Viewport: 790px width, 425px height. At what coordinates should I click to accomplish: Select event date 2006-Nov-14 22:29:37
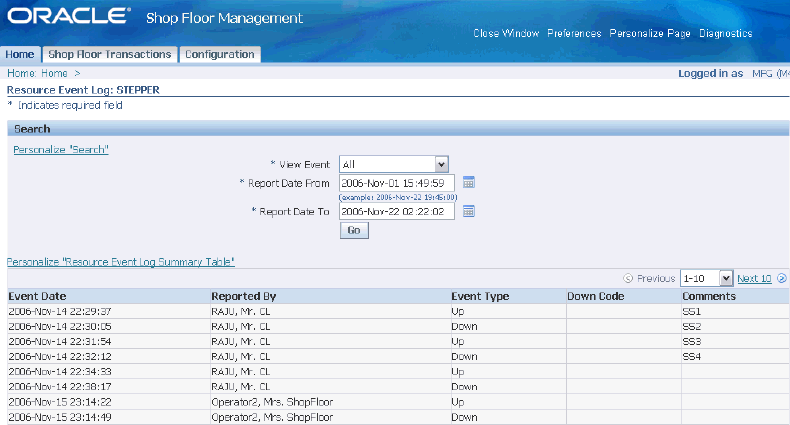tap(60, 311)
